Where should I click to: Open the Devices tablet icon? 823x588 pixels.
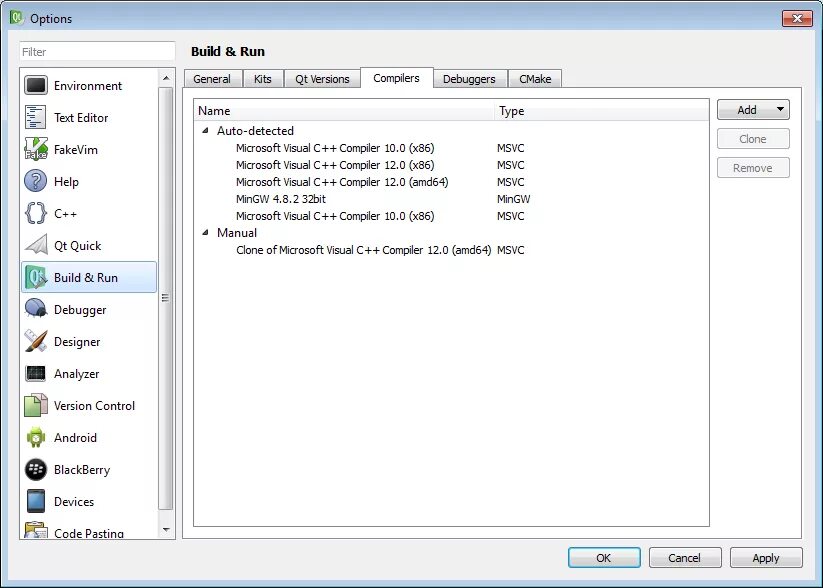(36, 502)
